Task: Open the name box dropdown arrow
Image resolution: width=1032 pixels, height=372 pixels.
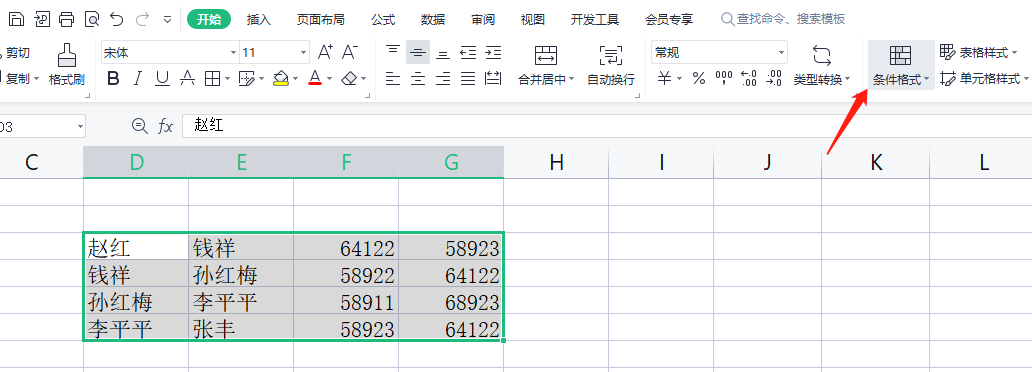Action: tap(80, 126)
